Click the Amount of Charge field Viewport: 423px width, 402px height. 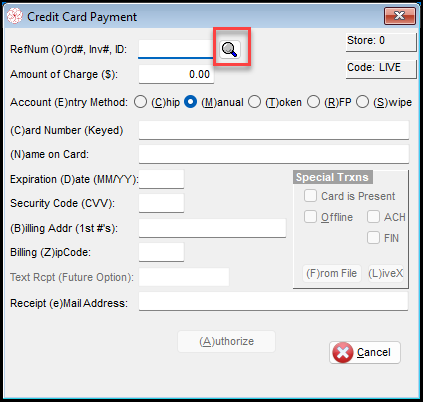tap(176, 74)
